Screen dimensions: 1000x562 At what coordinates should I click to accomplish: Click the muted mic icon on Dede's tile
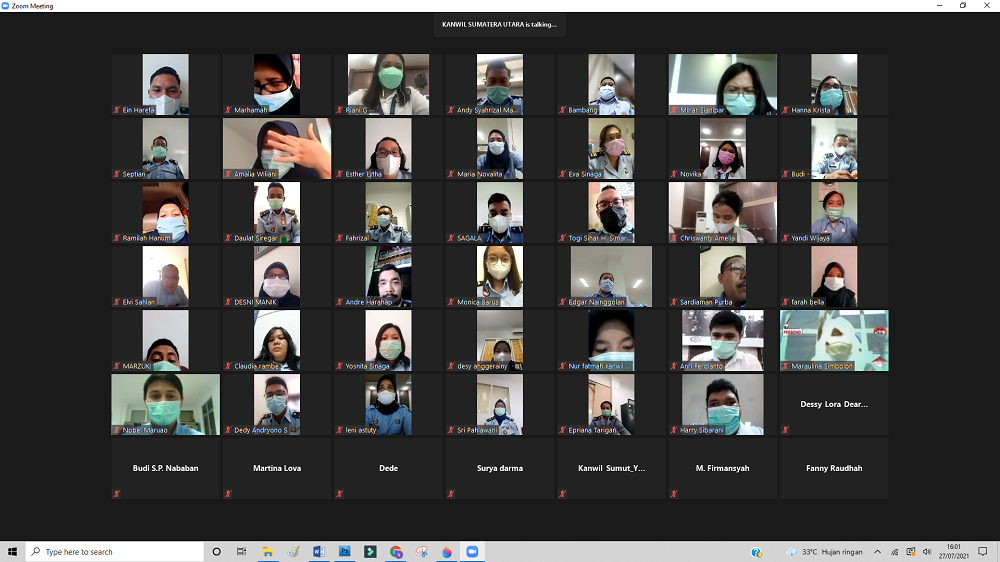point(339,493)
